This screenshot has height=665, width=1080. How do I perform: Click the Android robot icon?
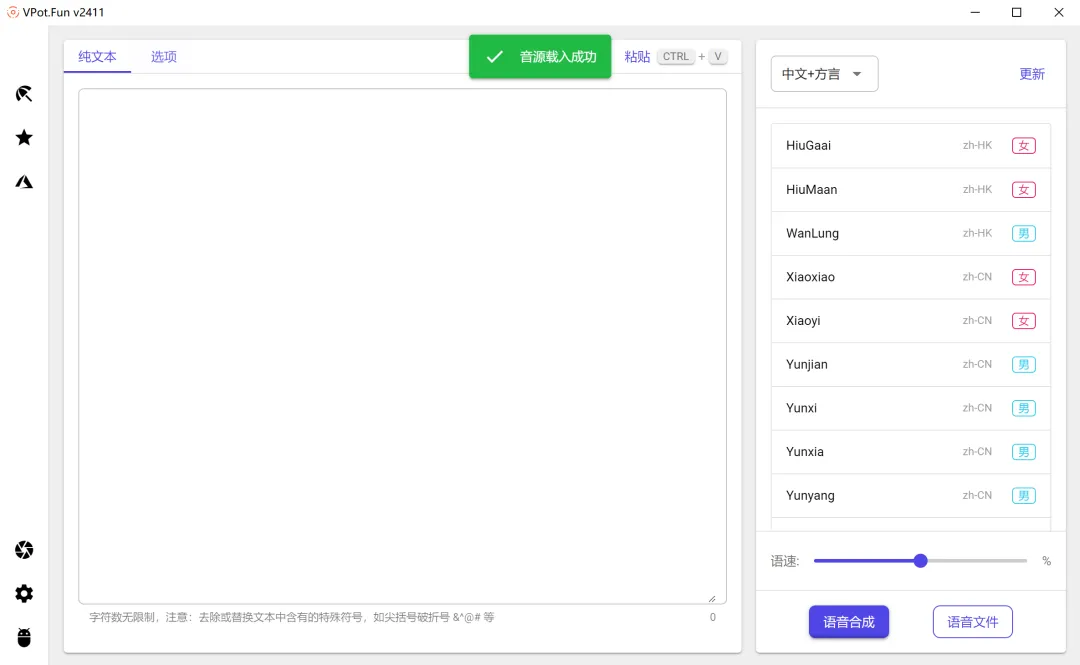click(24, 637)
